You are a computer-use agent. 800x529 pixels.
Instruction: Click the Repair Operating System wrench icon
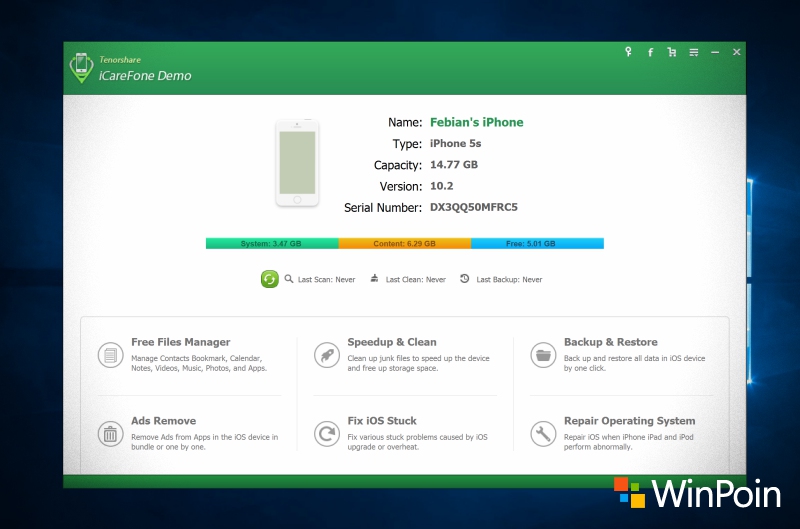click(x=543, y=433)
